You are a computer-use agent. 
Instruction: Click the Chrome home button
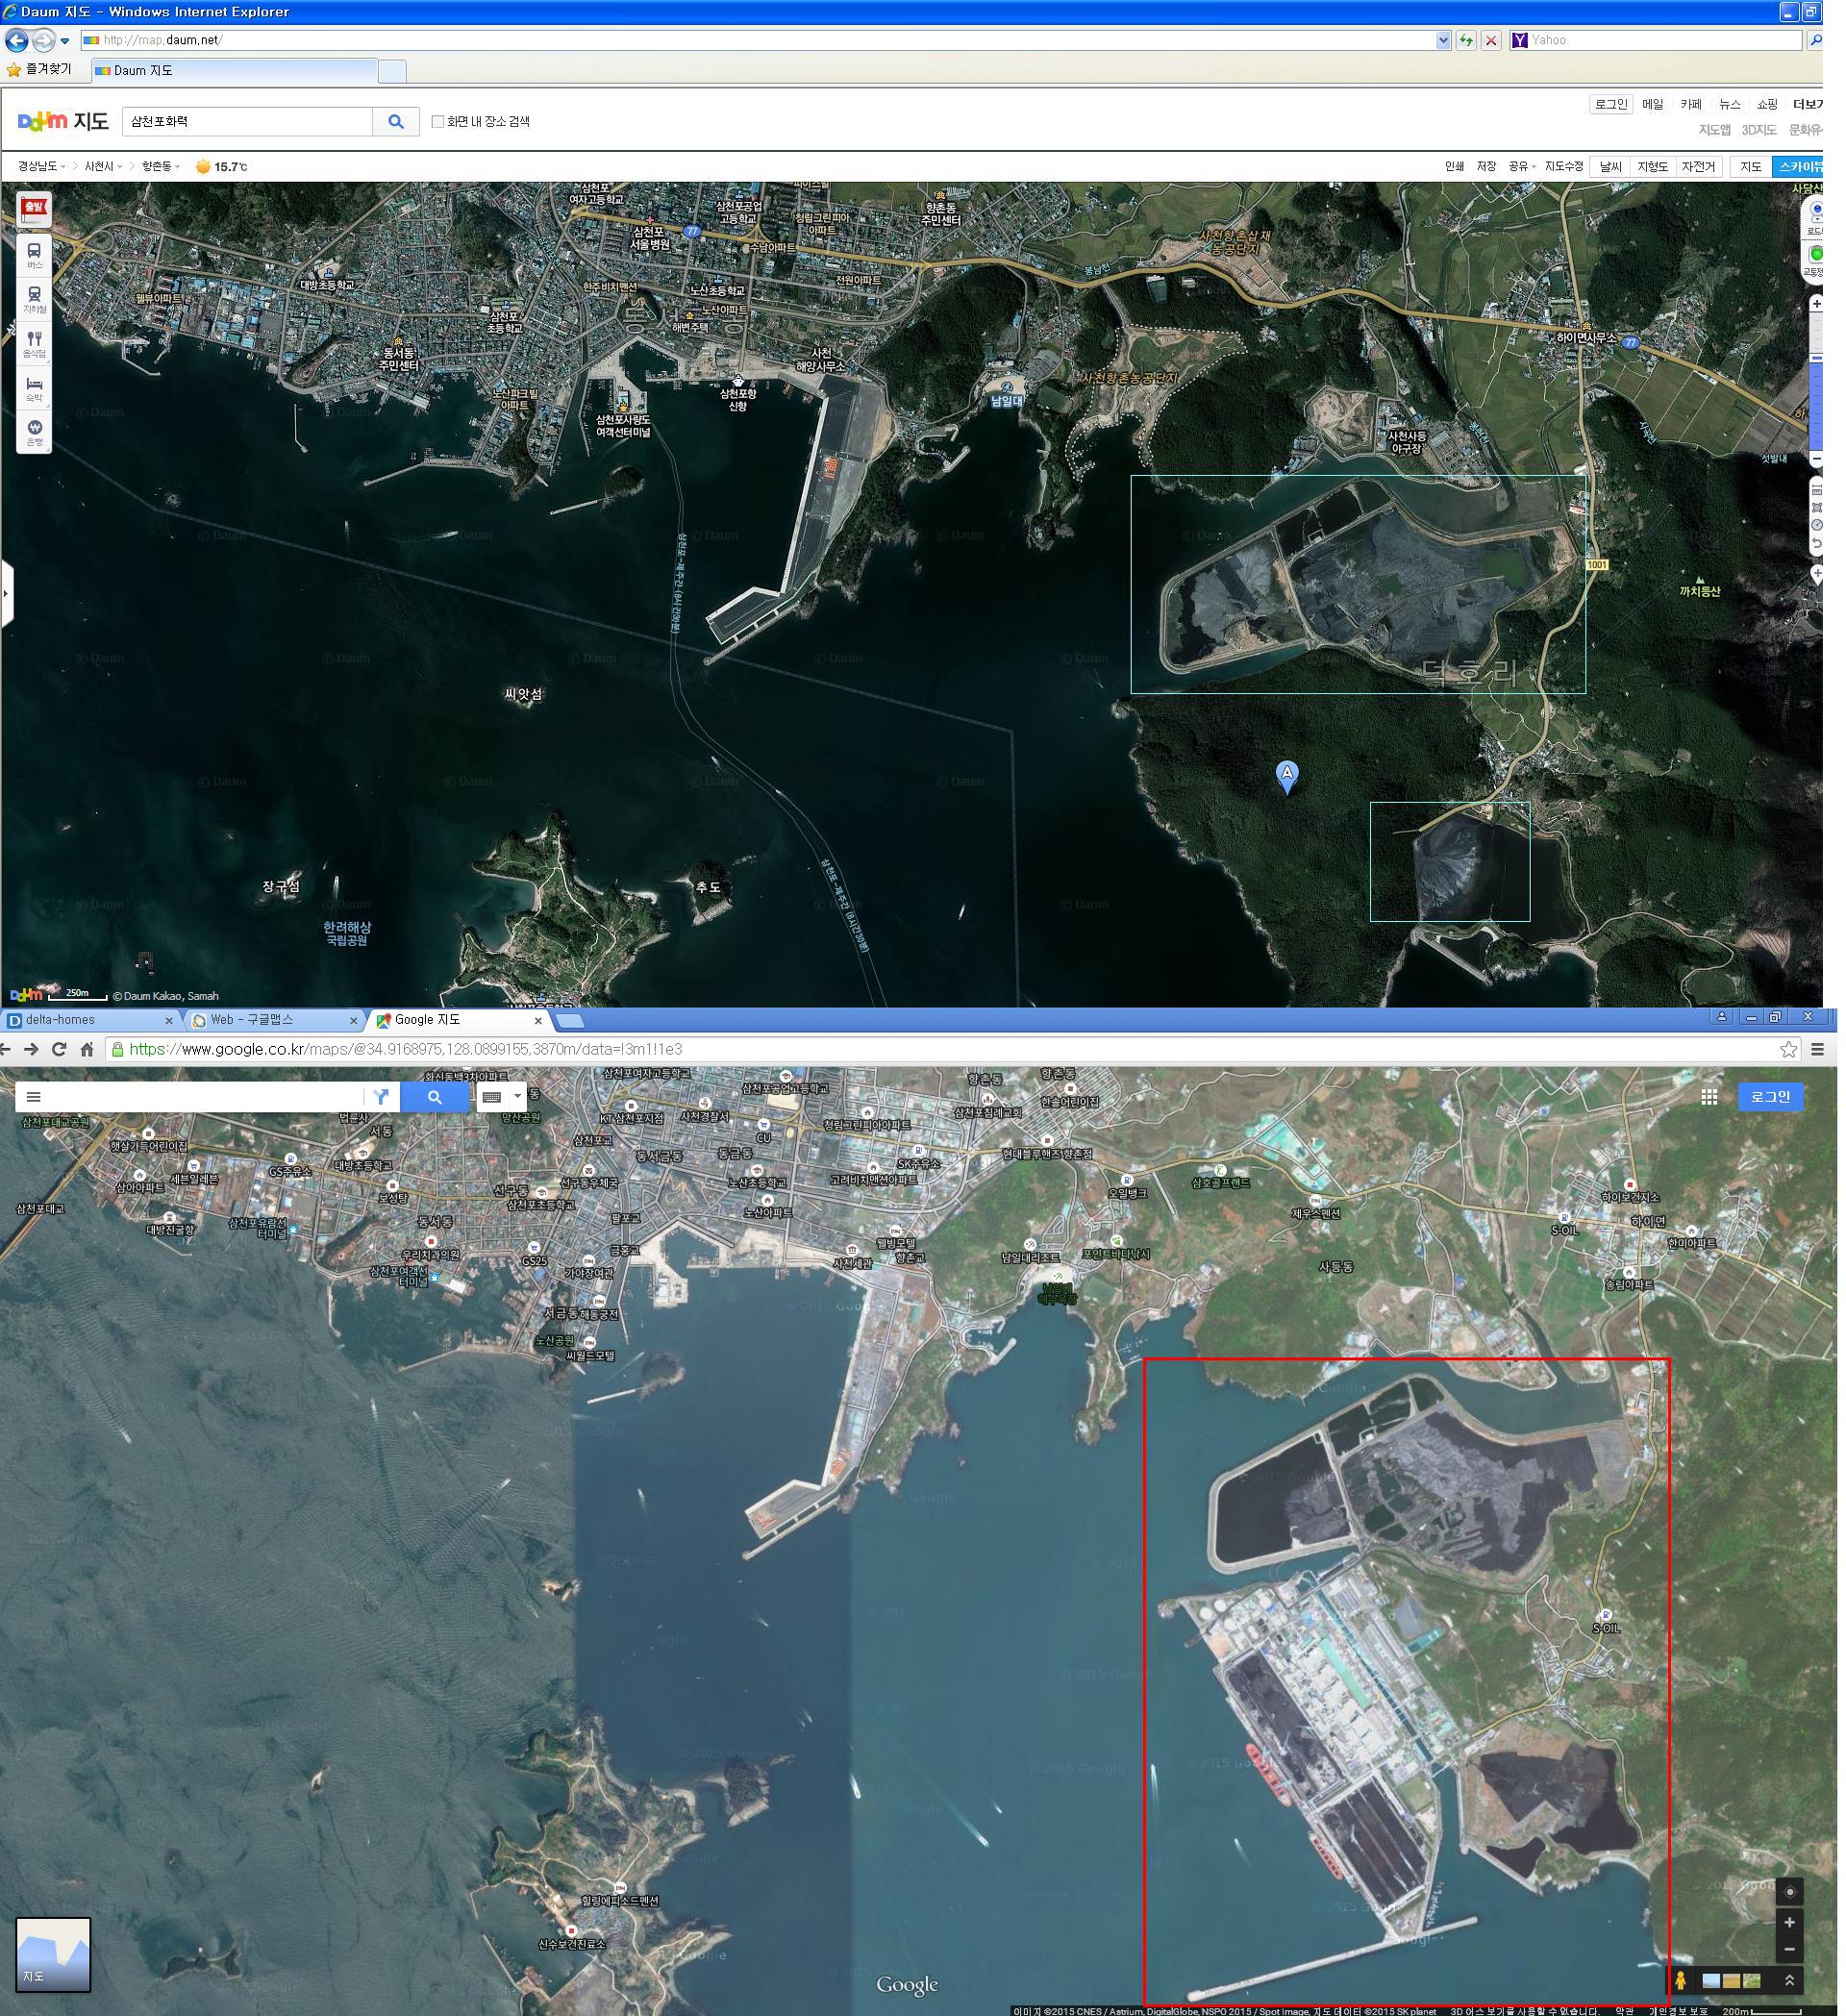87,1049
